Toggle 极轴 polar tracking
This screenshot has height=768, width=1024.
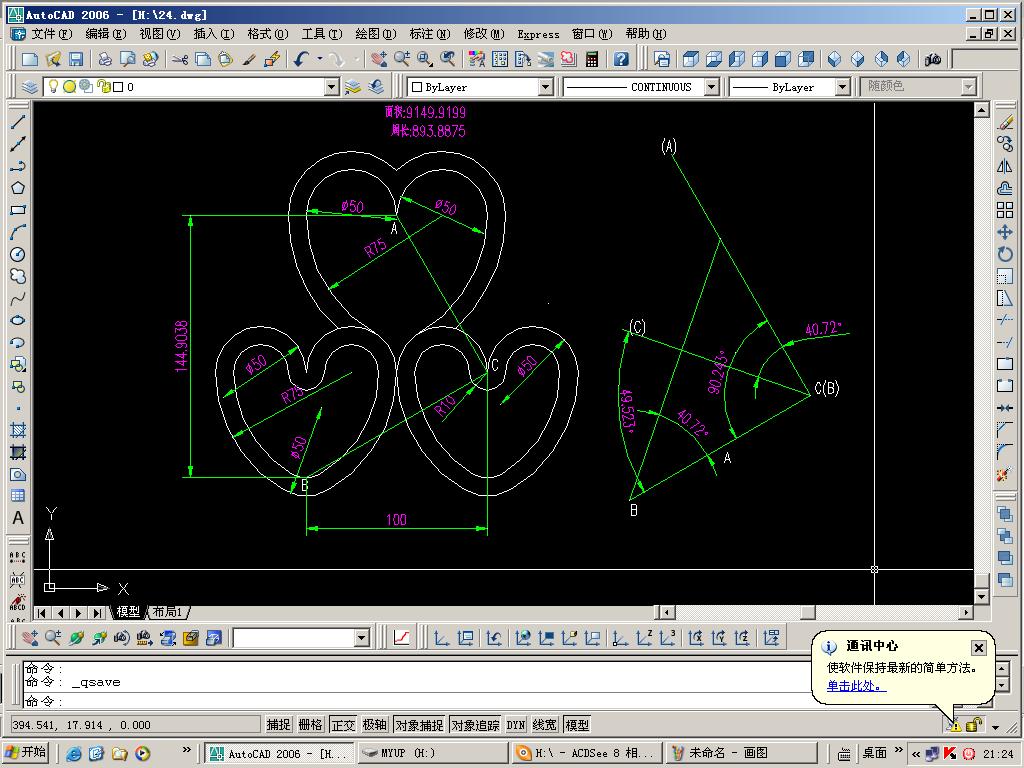(x=375, y=724)
